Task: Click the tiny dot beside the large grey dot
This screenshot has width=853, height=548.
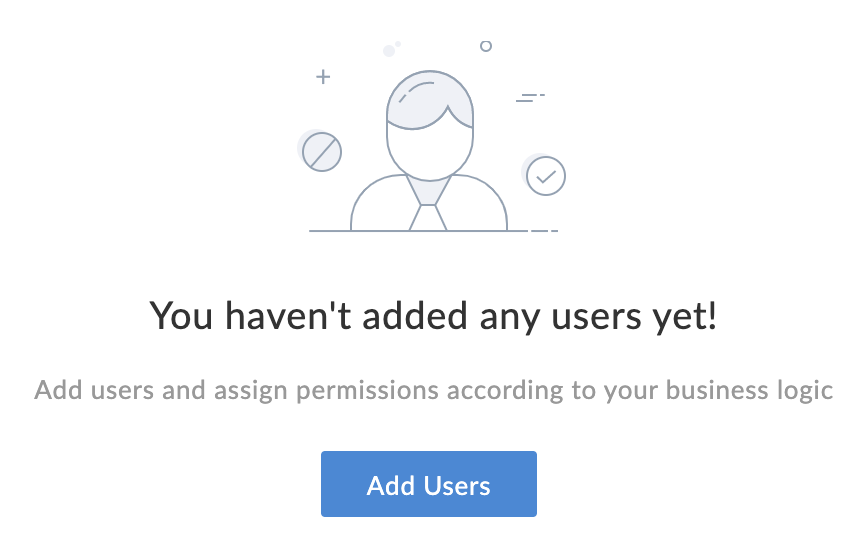Action: pyautogui.click(x=398, y=43)
